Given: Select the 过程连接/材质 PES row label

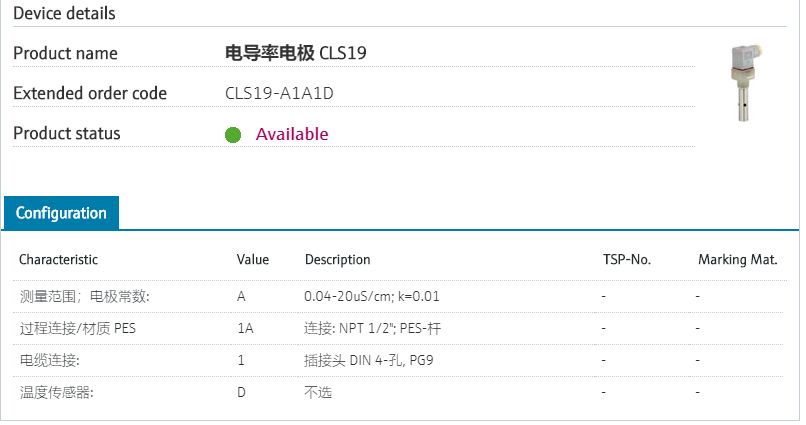Looking at the screenshot, I should pos(77,327).
